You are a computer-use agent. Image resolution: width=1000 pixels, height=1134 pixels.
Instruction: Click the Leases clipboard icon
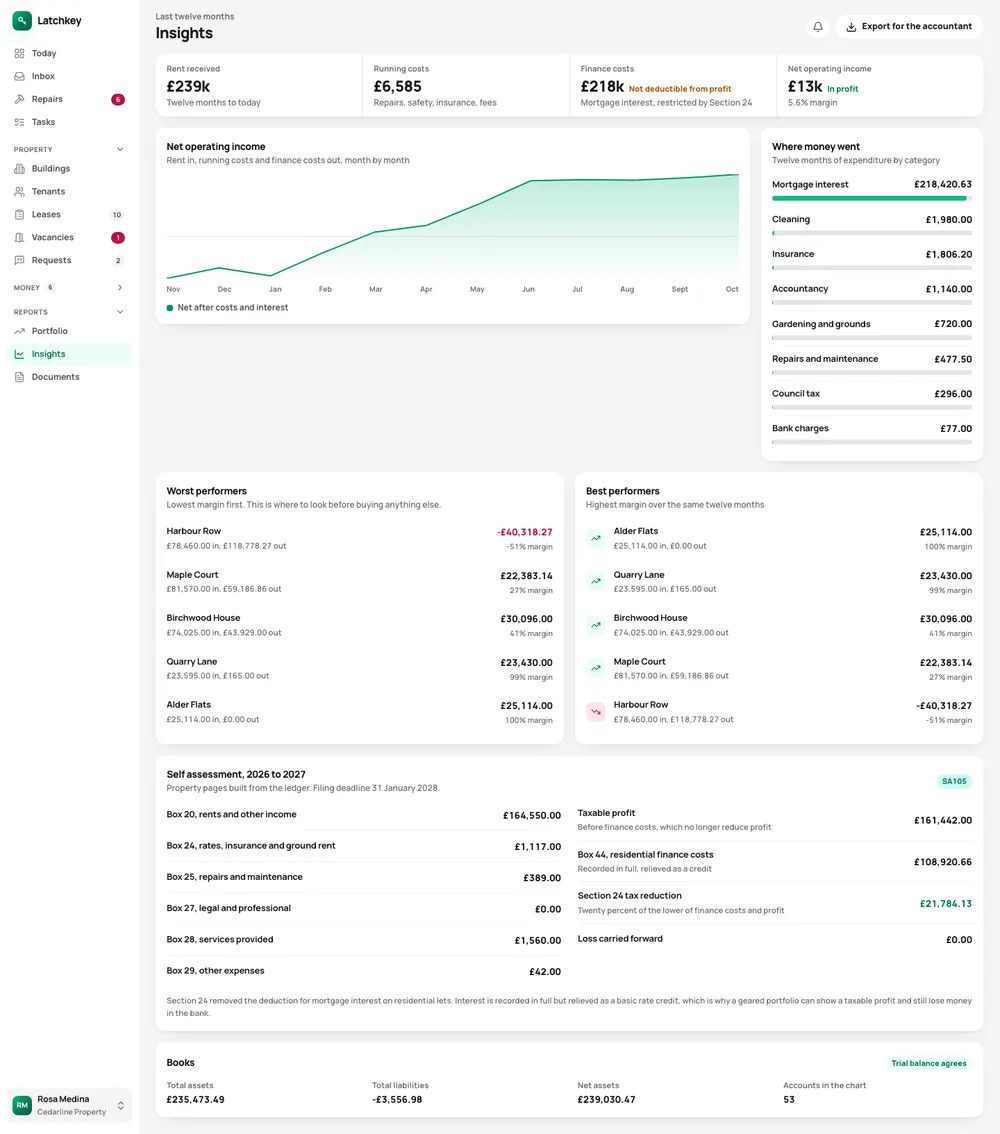[x=20, y=215]
